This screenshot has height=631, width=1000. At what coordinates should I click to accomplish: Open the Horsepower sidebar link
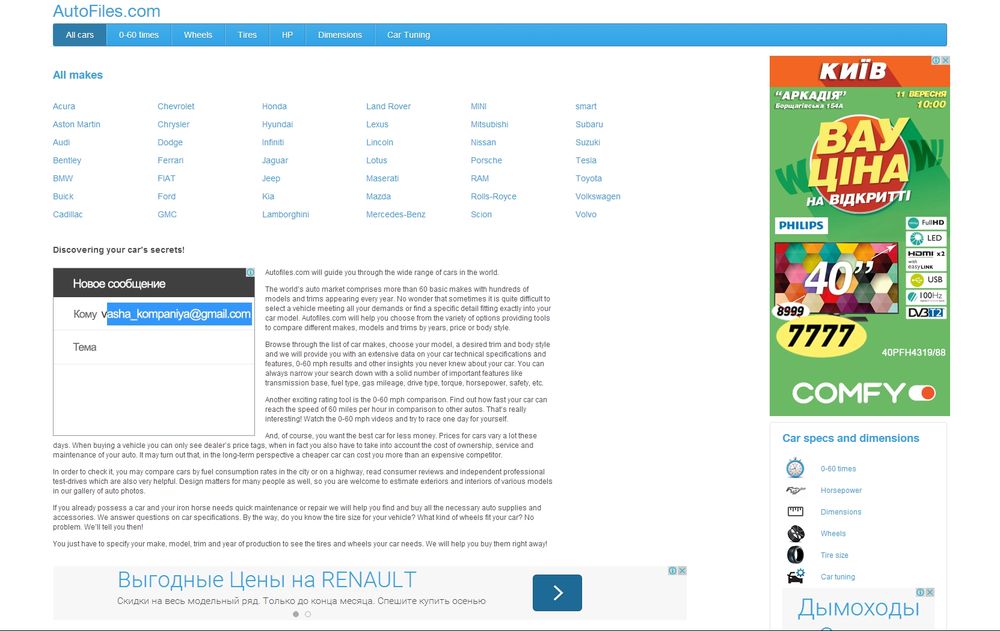[x=841, y=491]
